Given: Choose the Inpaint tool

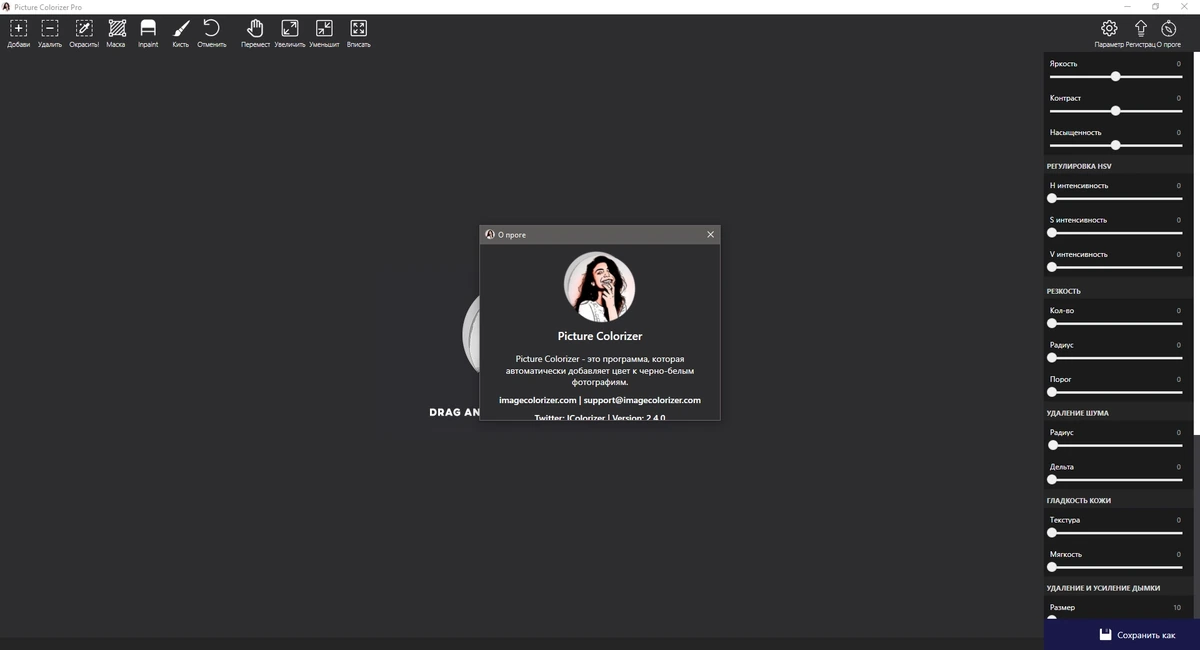Looking at the screenshot, I should click(148, 33).
